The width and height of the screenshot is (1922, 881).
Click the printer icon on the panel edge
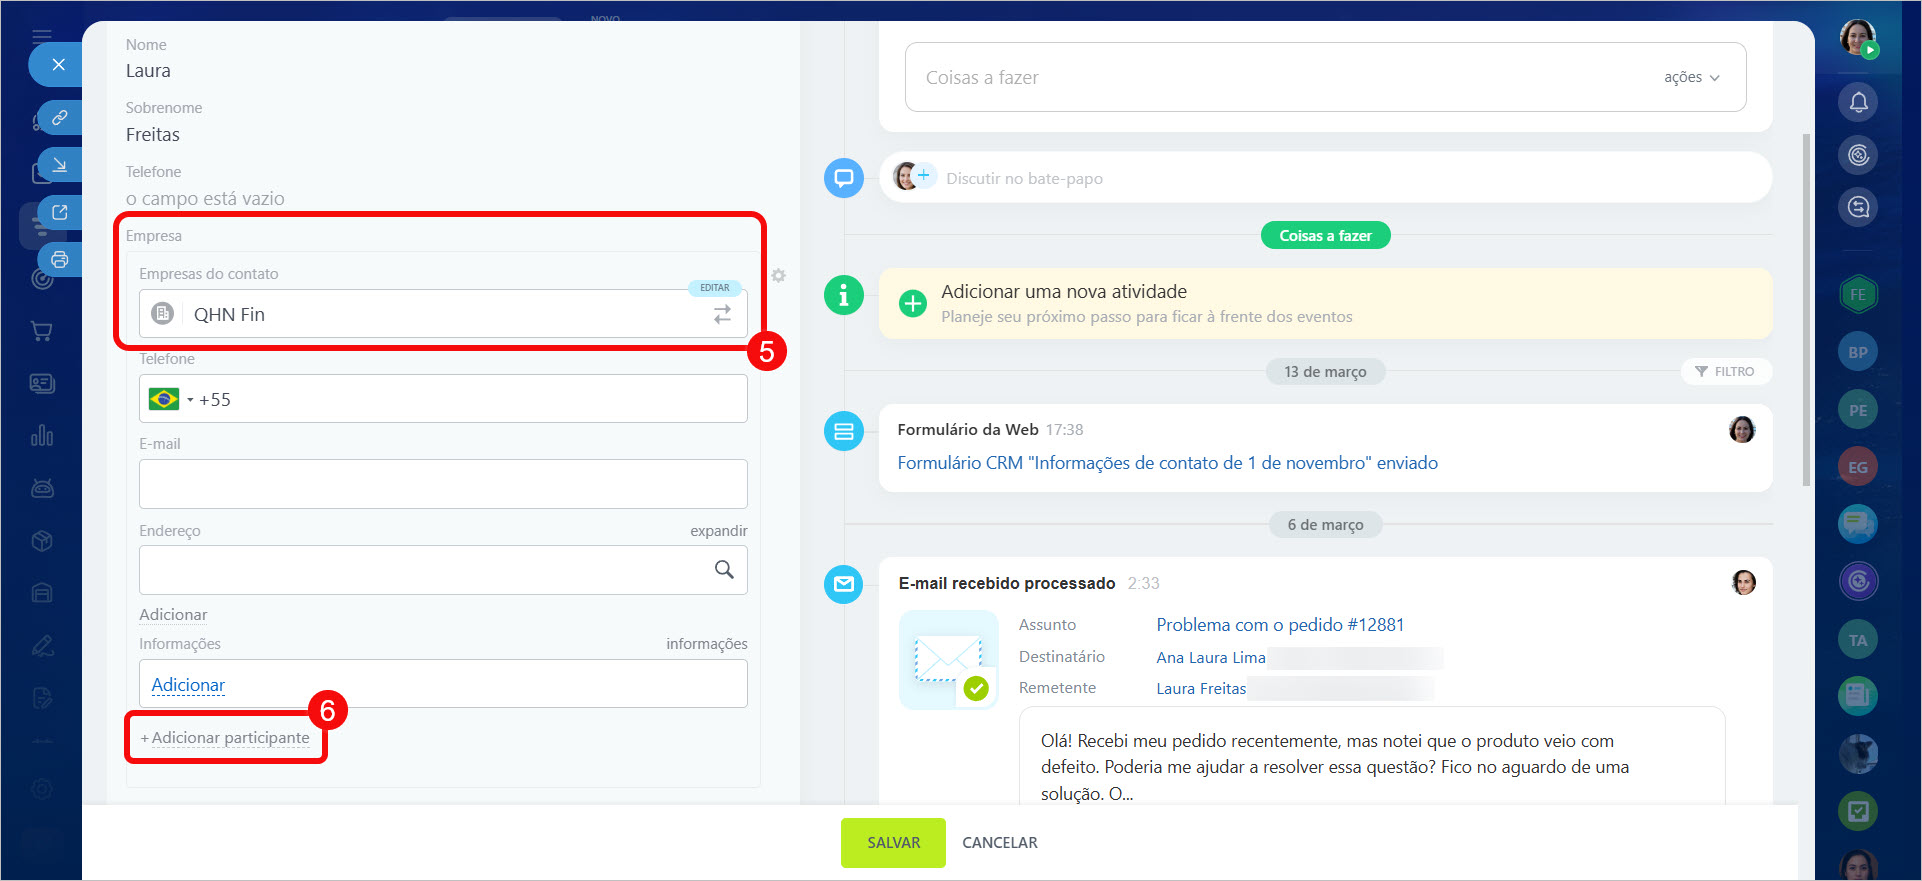point(60,260)
